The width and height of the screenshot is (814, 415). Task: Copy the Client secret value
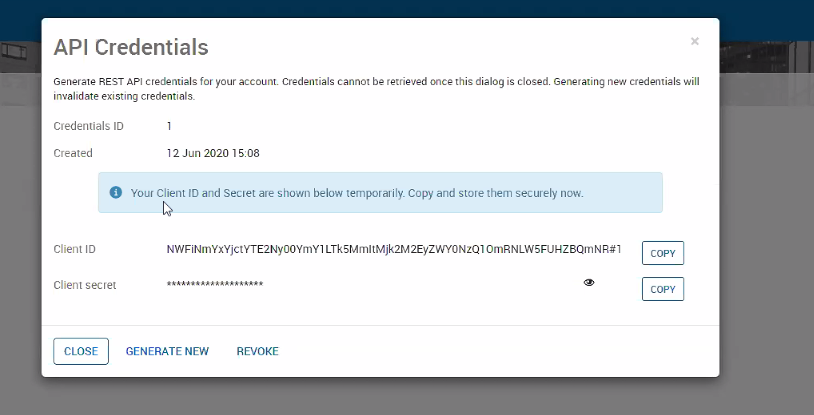tap(662, 289)
